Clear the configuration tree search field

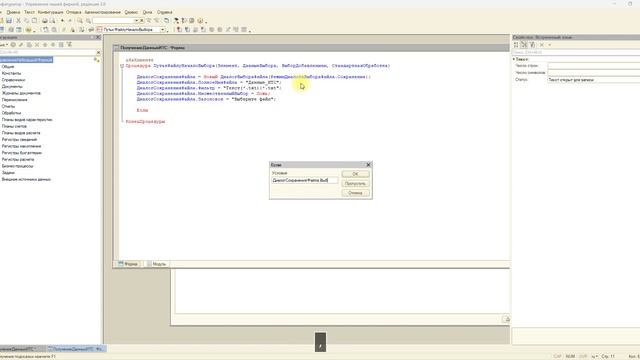pyautogui.click(x=98, y=52)
